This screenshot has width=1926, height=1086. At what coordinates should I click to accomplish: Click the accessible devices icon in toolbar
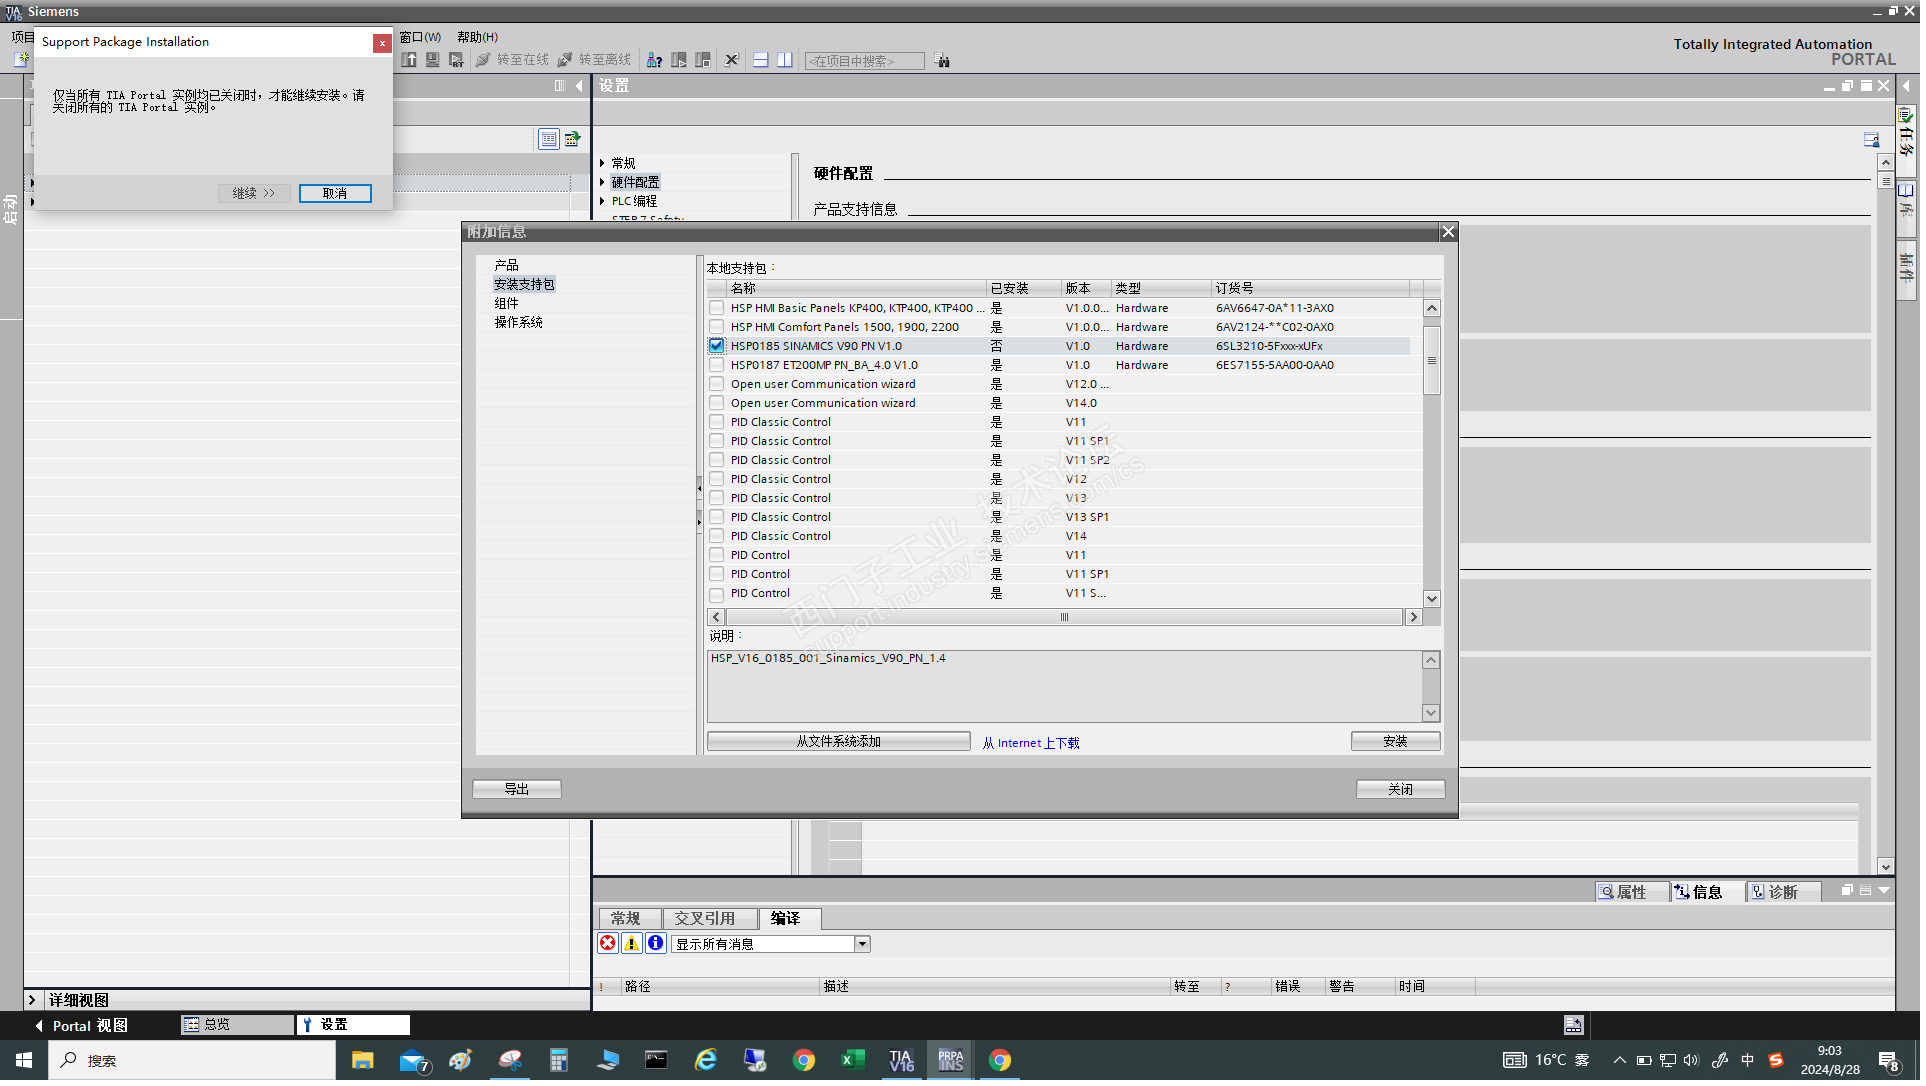(x=656, y=60)
